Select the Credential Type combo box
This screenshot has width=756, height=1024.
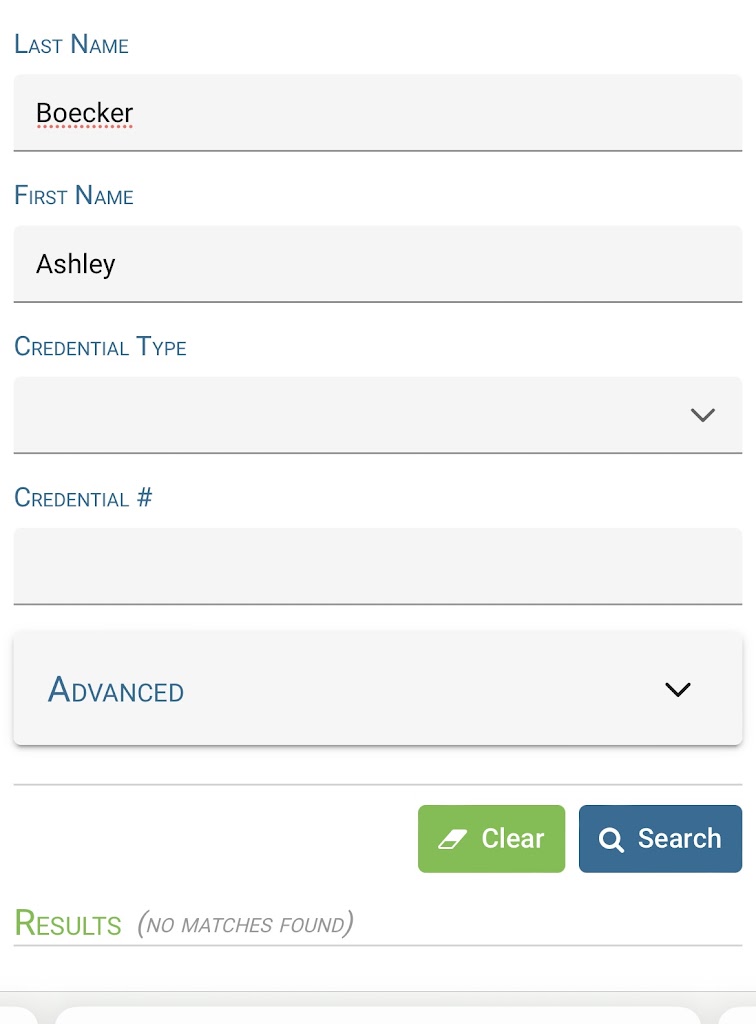point(350,414)
